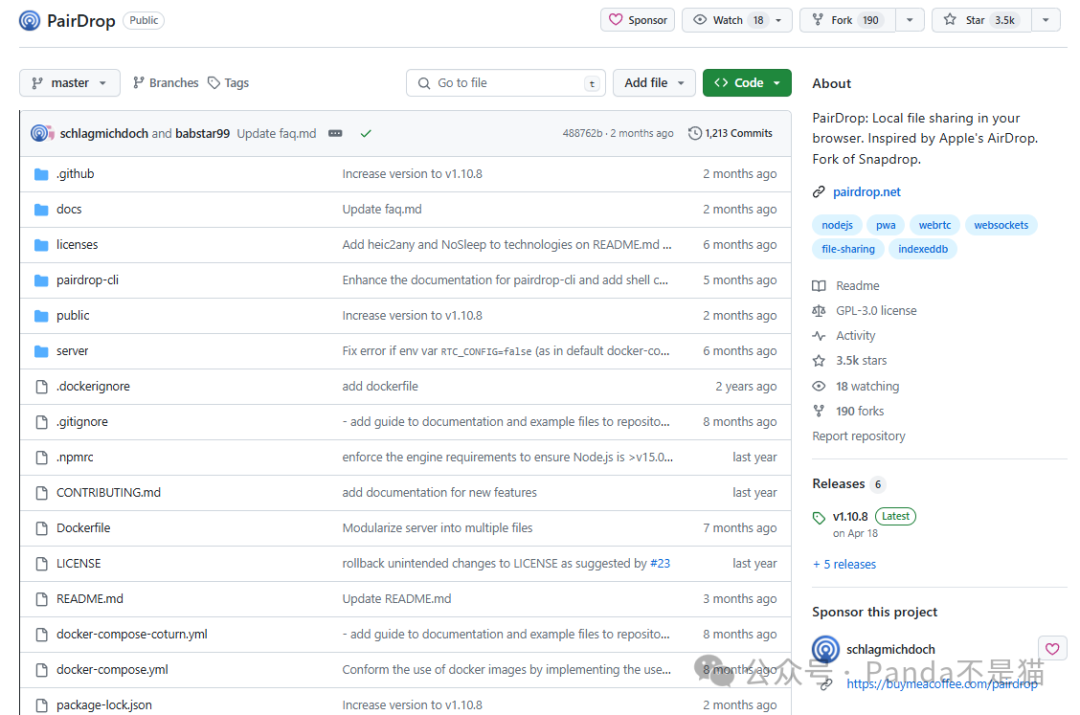Open the server folder icon

pyautogui.click(x=41, y=351)
